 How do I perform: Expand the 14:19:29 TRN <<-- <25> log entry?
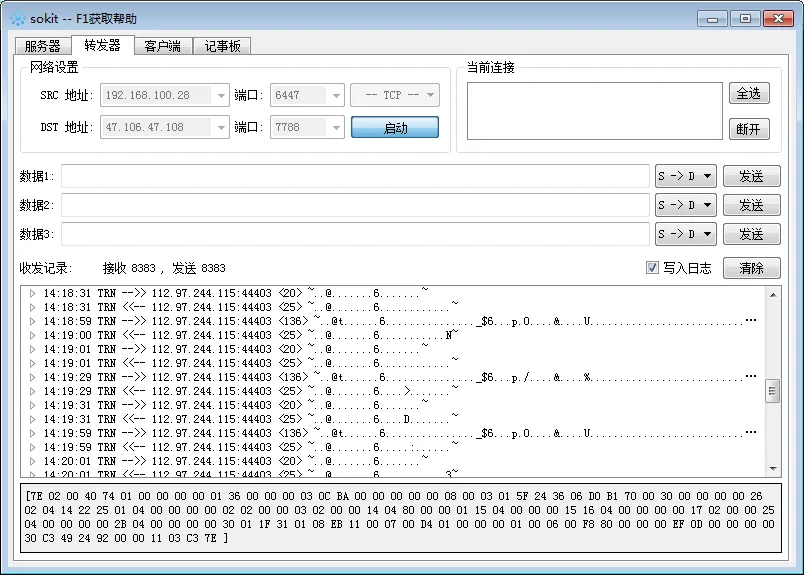(32, 391)
